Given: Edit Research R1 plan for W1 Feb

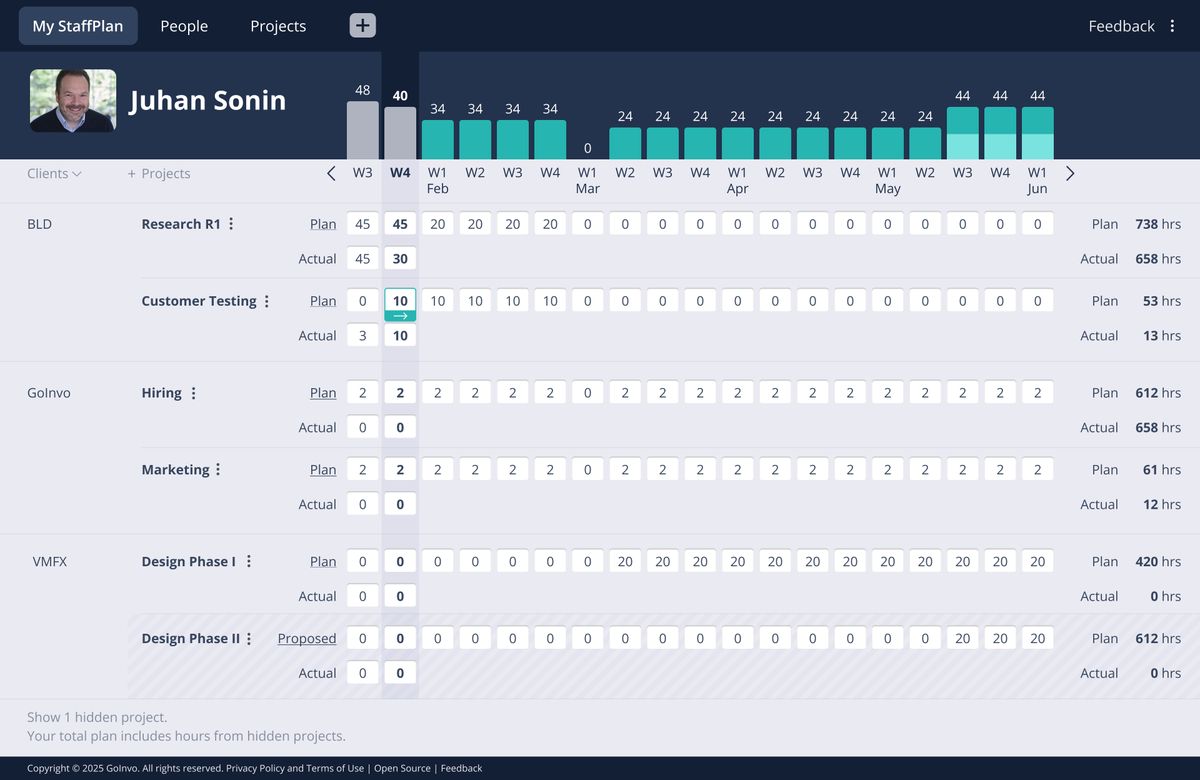Looking at the screenshot, I should pos(438,224).
